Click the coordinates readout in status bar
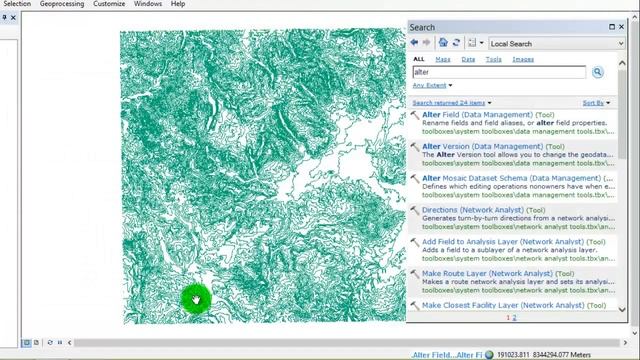The image size is (640, 360). (544, 355)
